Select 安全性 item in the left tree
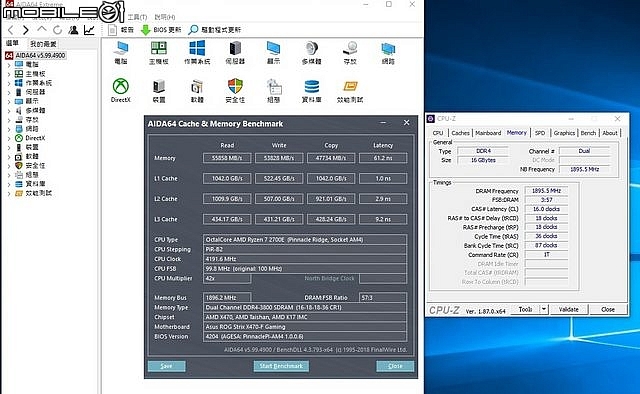This screenshot has width=640, height=394. [31, 165]
